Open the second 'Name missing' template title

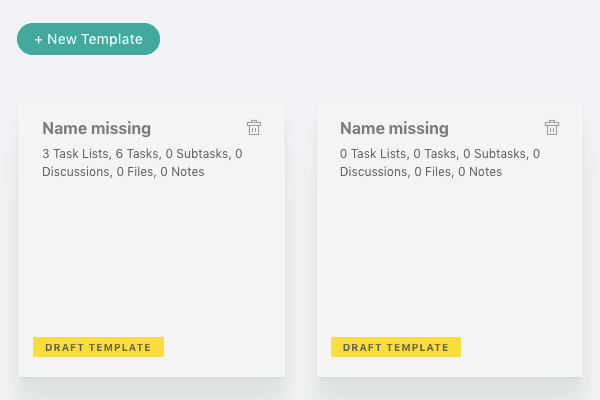pyautogui.click(x=394, y=128)
